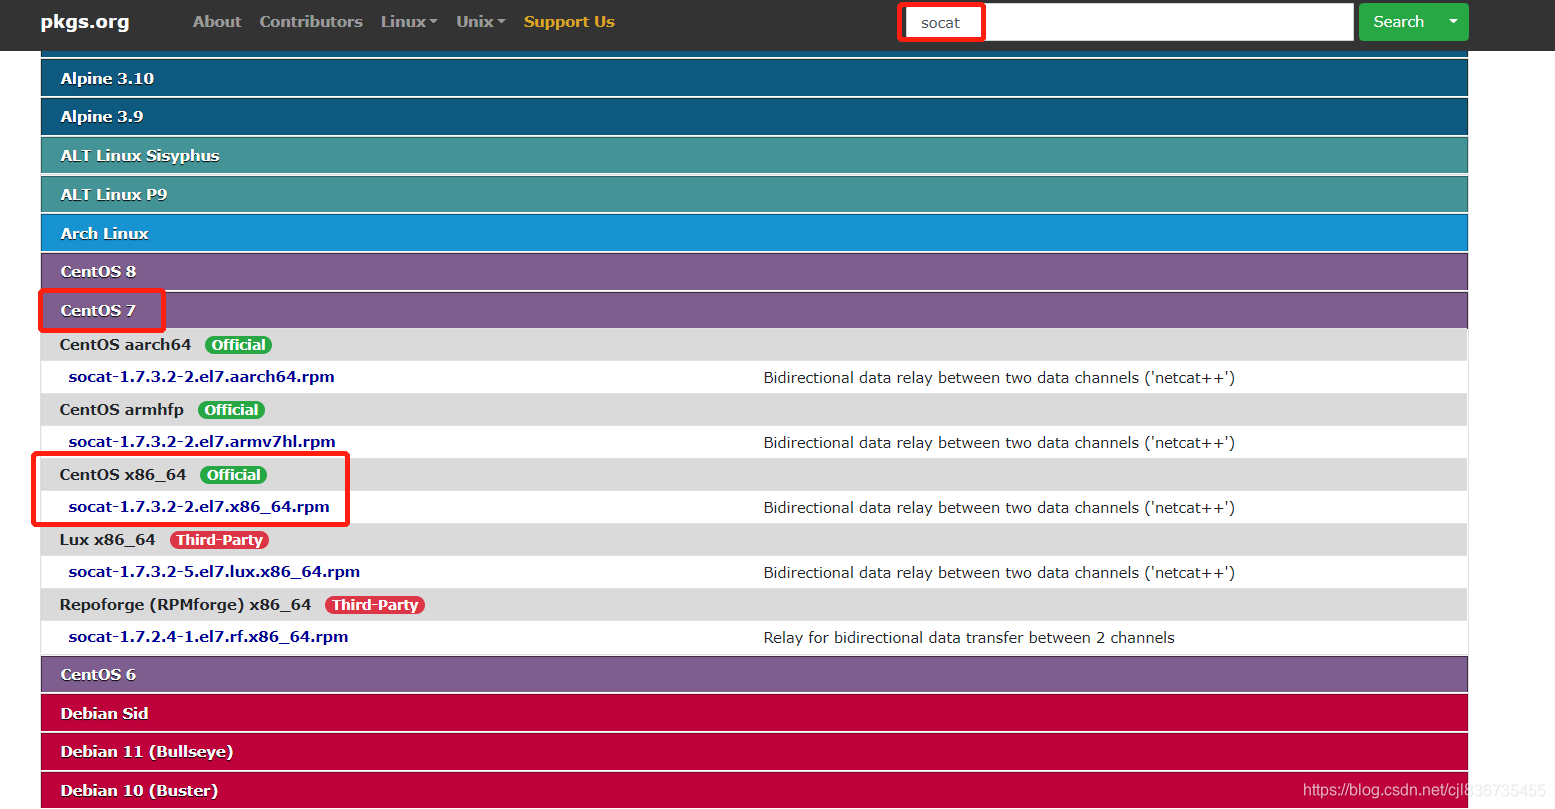Open Support Us link

point(569,22)
